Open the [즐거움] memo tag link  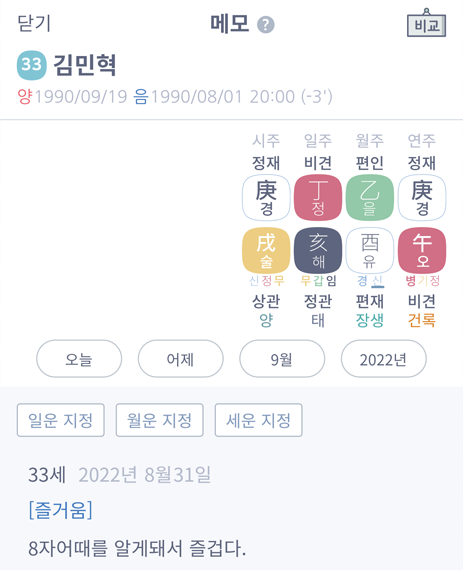coord(60,510)
